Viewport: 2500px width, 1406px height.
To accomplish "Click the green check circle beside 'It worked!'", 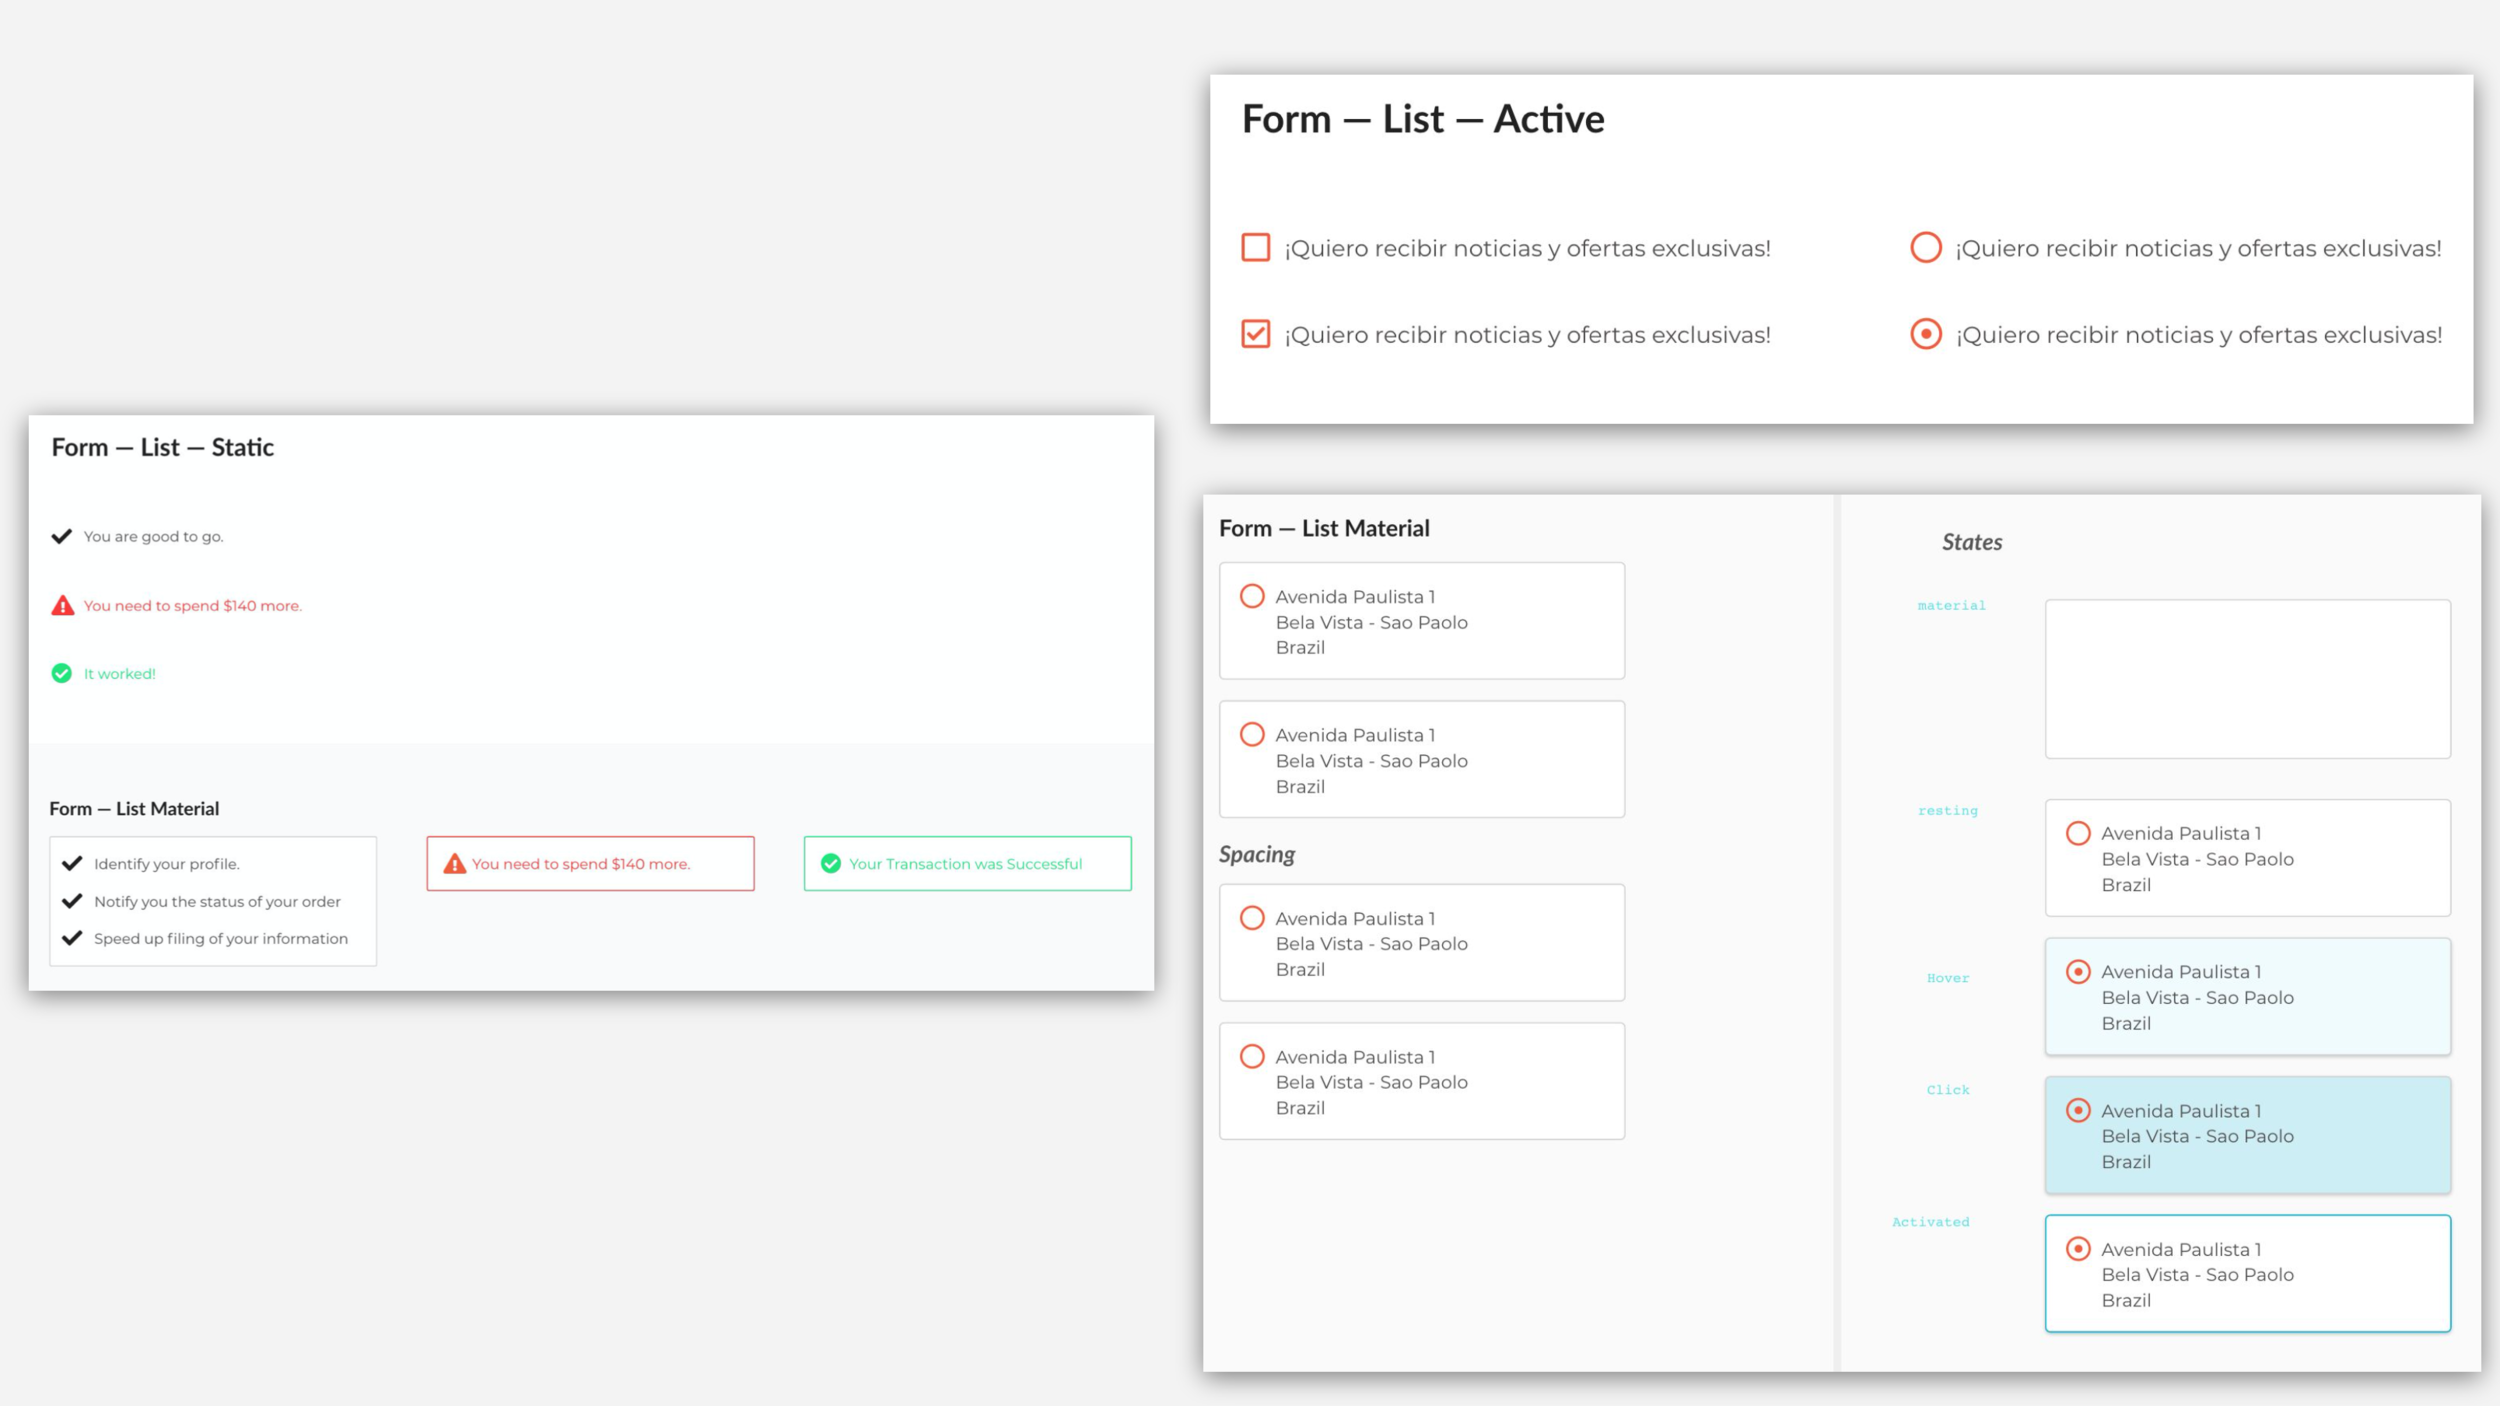I will [x=62, y=673].
